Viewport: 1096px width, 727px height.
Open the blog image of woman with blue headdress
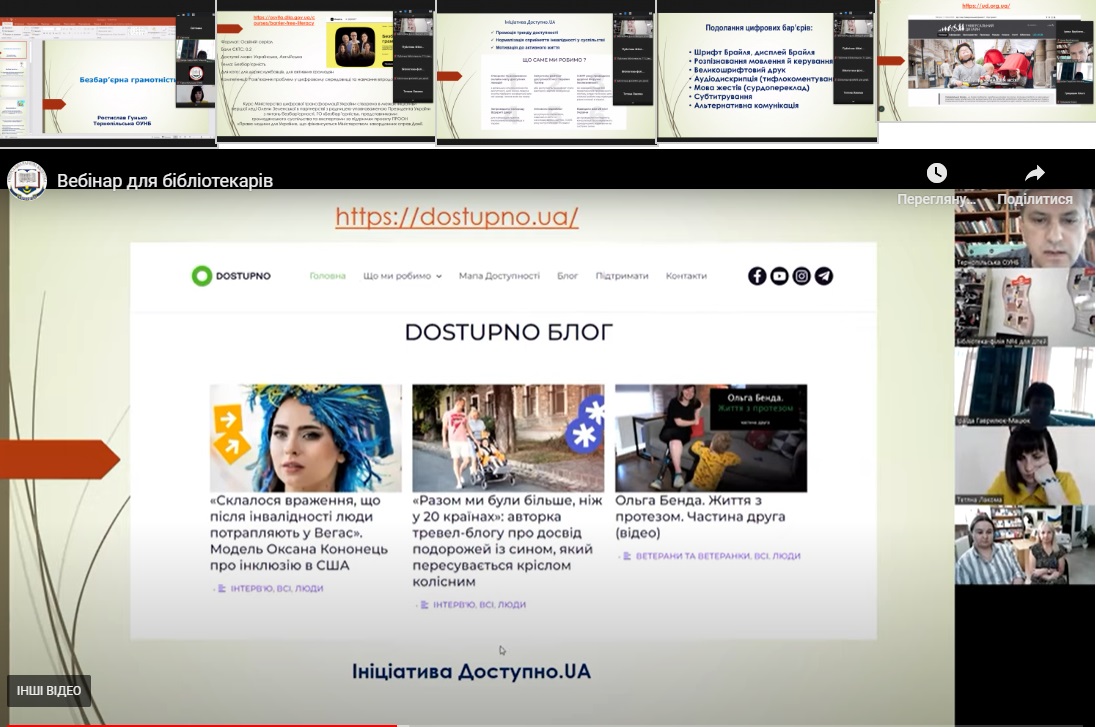click(306, 438)
